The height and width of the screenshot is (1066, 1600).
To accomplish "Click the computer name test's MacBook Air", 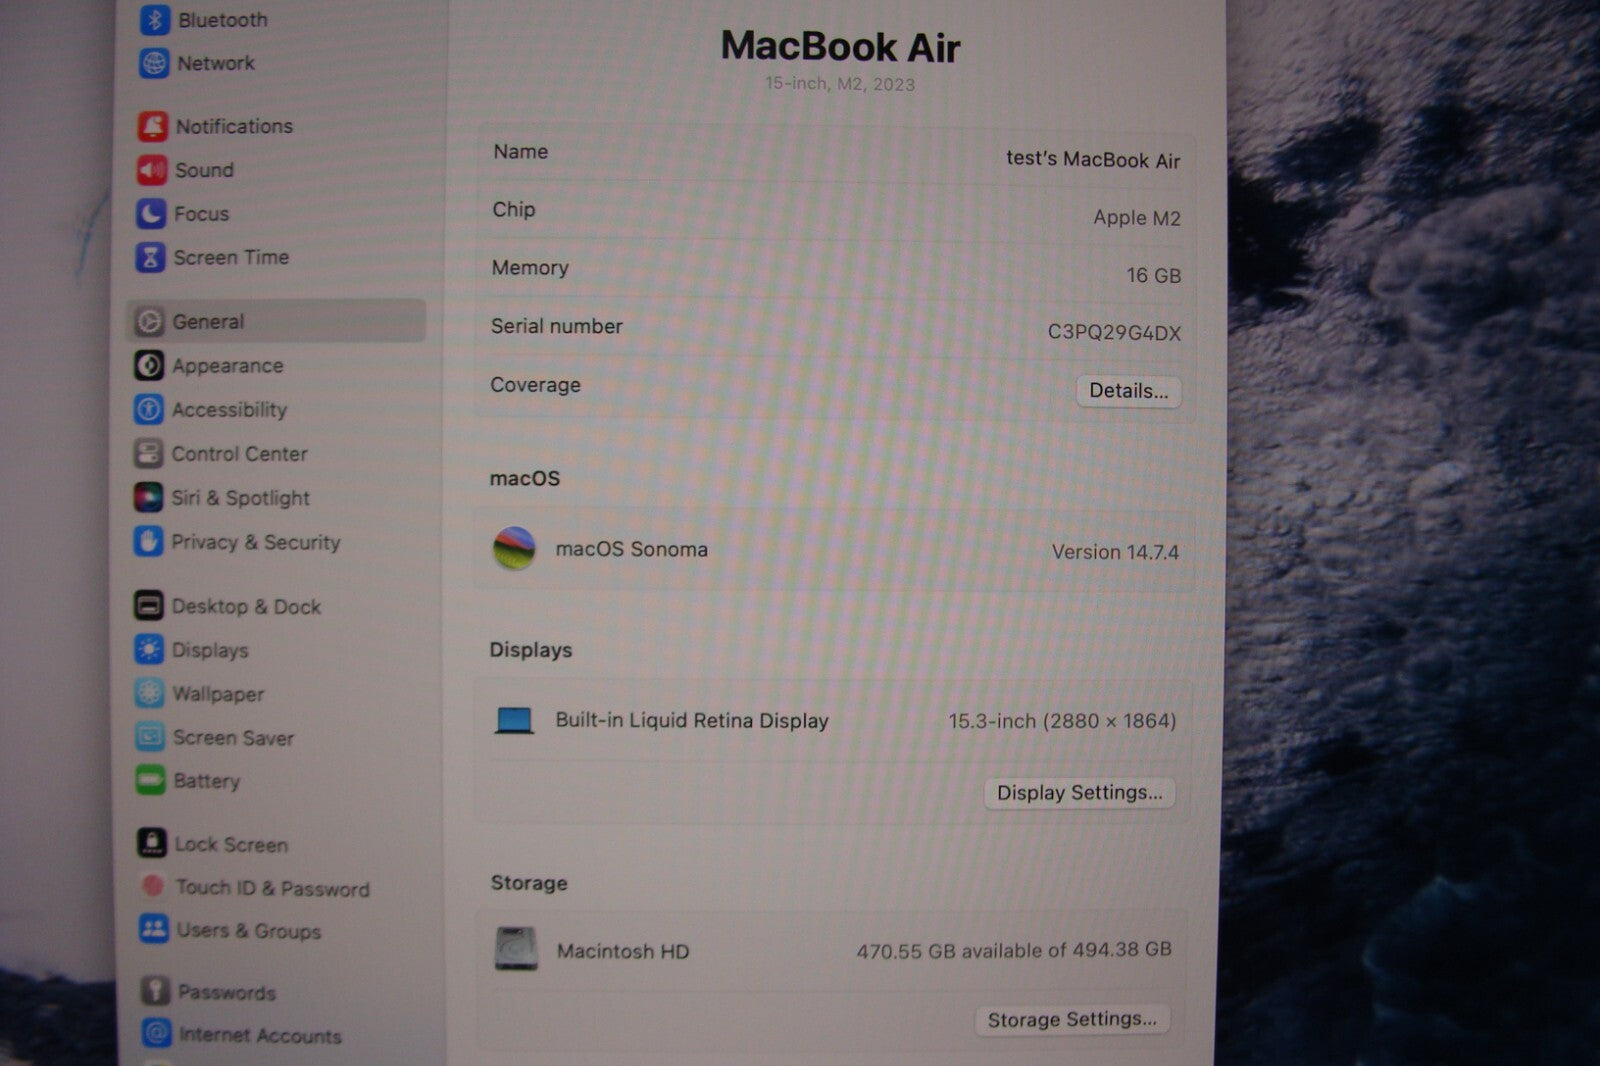I will pyautogui.click(x=1092, y=160).
